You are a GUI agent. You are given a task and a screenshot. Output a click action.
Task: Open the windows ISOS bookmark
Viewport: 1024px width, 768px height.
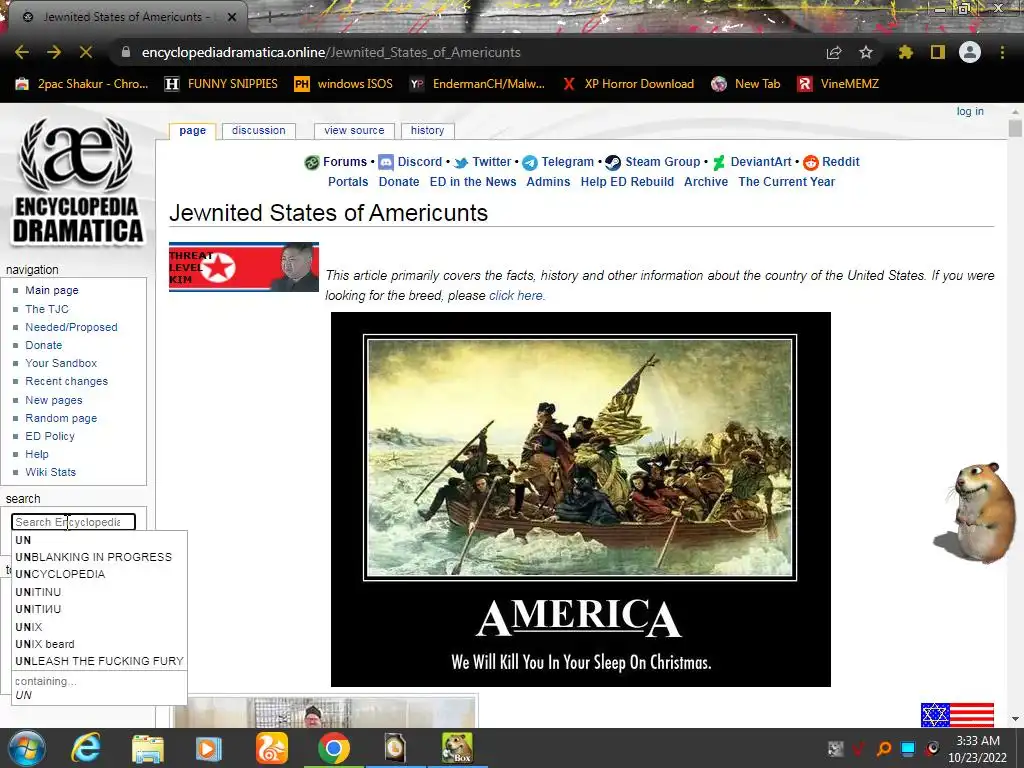344,84
